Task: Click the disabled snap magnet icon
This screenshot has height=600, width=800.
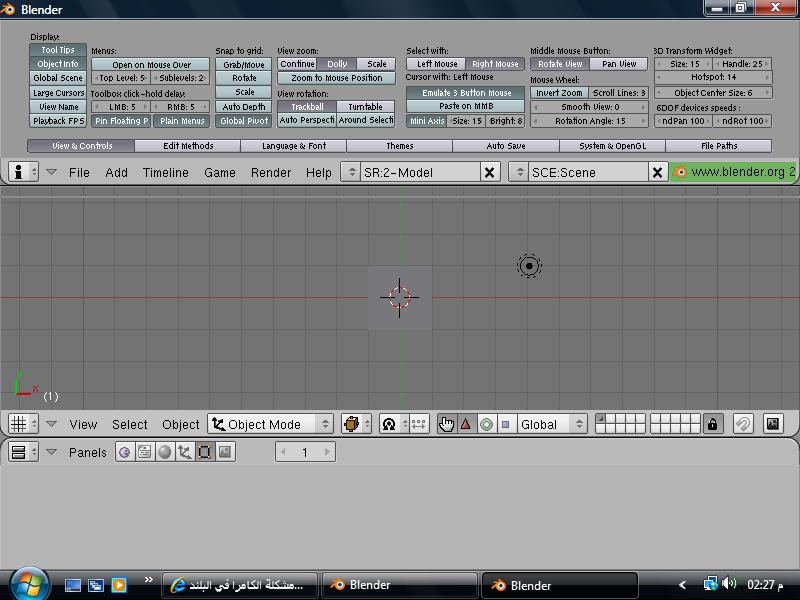Action: coord(743,424)
